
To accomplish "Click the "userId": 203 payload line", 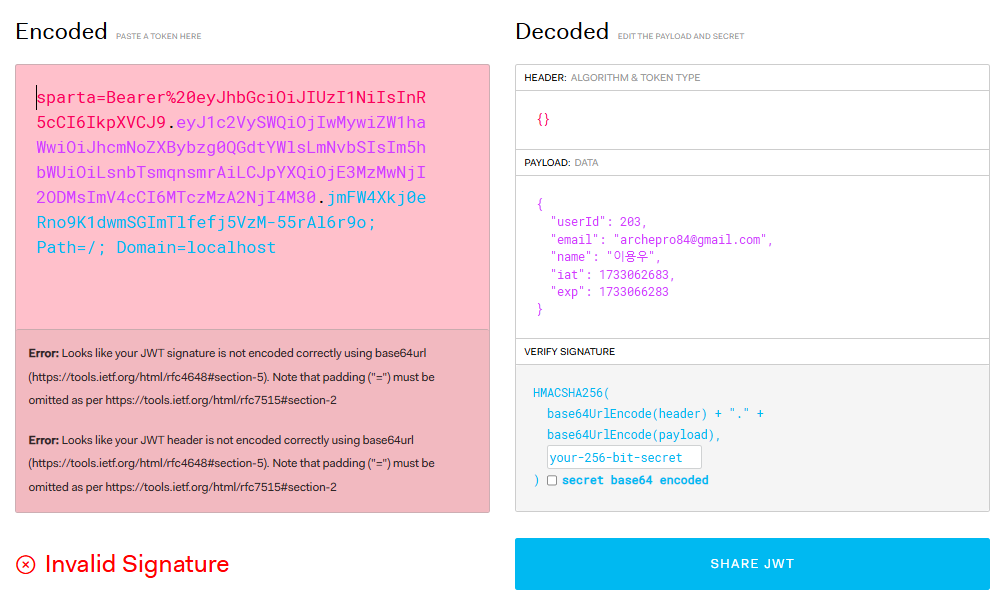I will click(599, 221).
